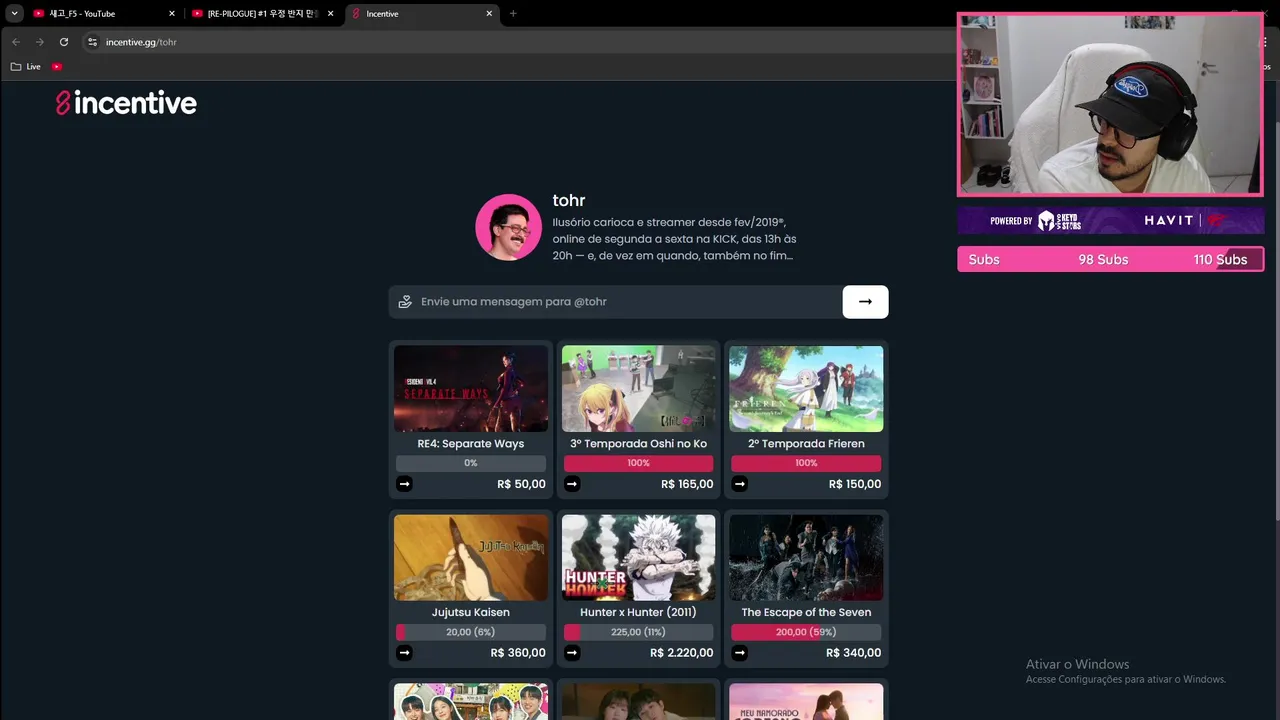
Task: Close the RE-PILOGUE tab
Action: tap(330, 14)
